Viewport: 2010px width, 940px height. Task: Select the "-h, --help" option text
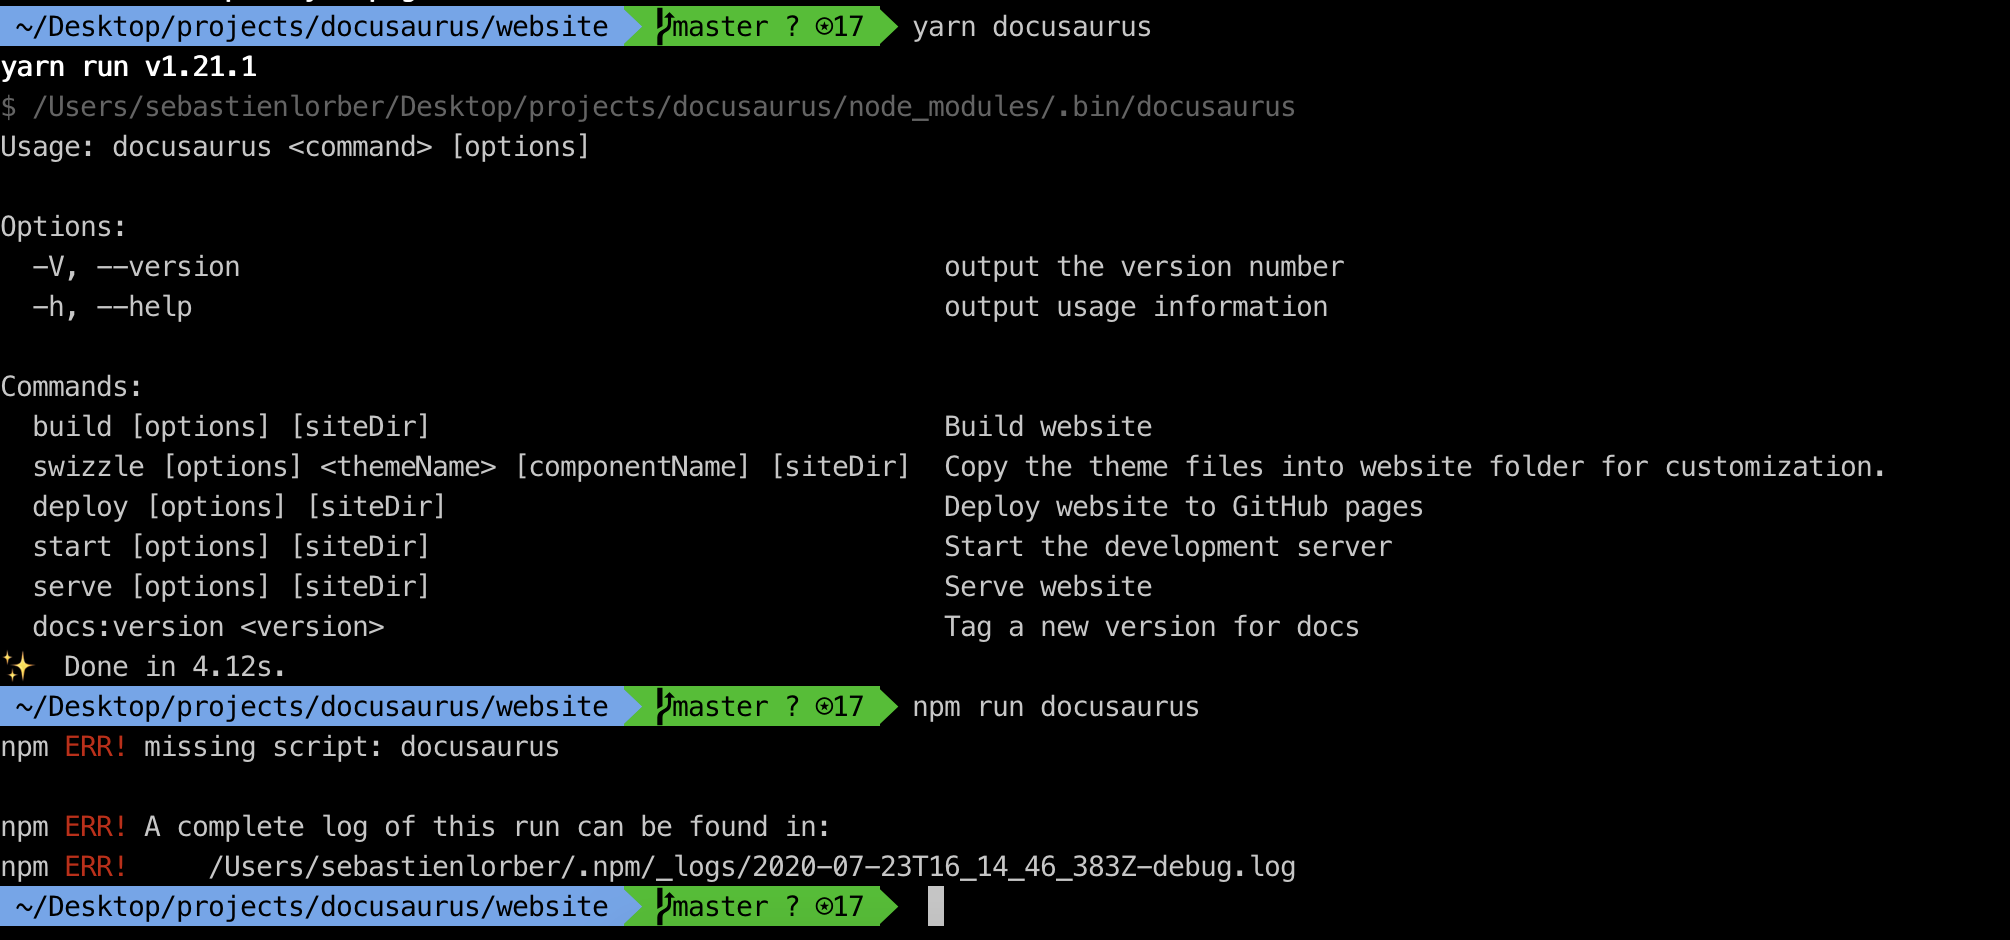point(110,306)
